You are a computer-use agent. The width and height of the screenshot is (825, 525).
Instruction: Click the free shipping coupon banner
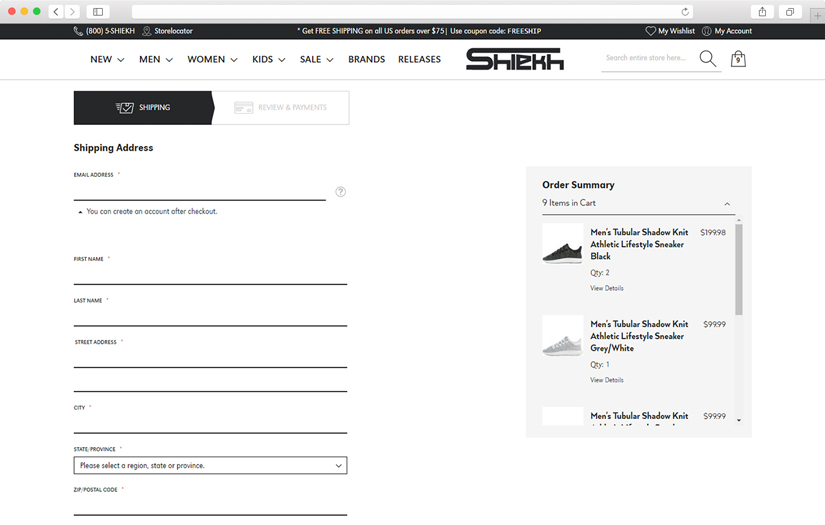pos(419,31)
